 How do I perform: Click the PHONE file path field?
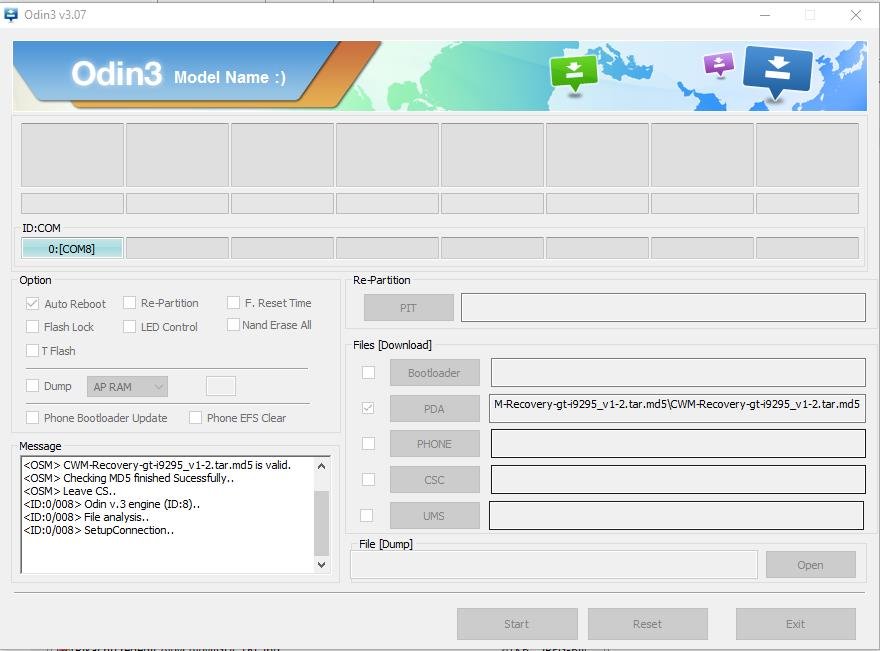tap(679, 443)
